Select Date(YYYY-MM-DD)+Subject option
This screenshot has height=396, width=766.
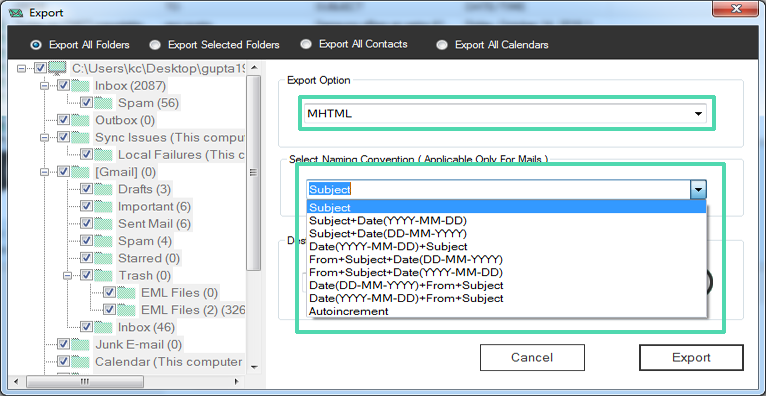506,247
